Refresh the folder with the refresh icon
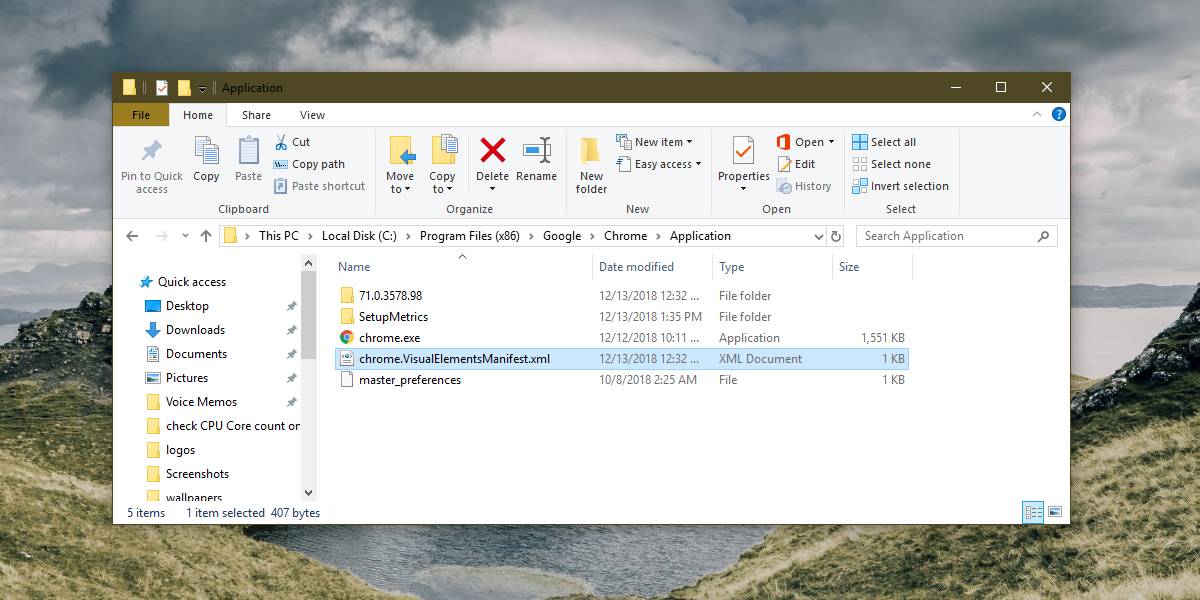 tap(836, 235)
